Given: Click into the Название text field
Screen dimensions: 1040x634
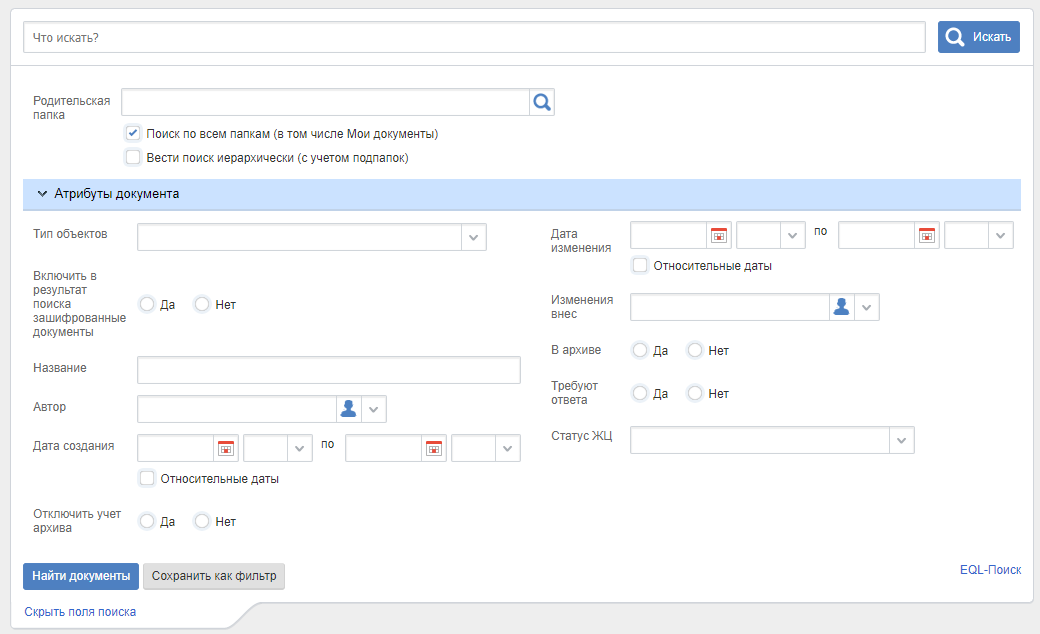Looking at the screenshot, I should click(x=328, y=370).
